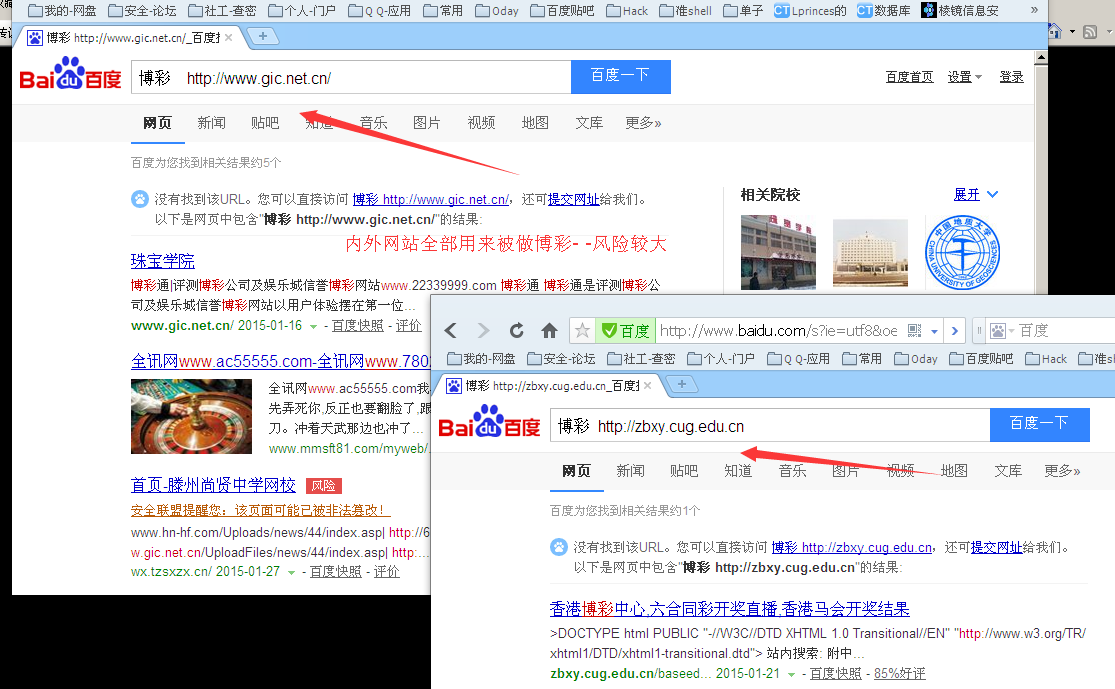
Task: Close the zbxy.cug.edu.cn tab
Action: pyautogui.click(x=647, y=385)
